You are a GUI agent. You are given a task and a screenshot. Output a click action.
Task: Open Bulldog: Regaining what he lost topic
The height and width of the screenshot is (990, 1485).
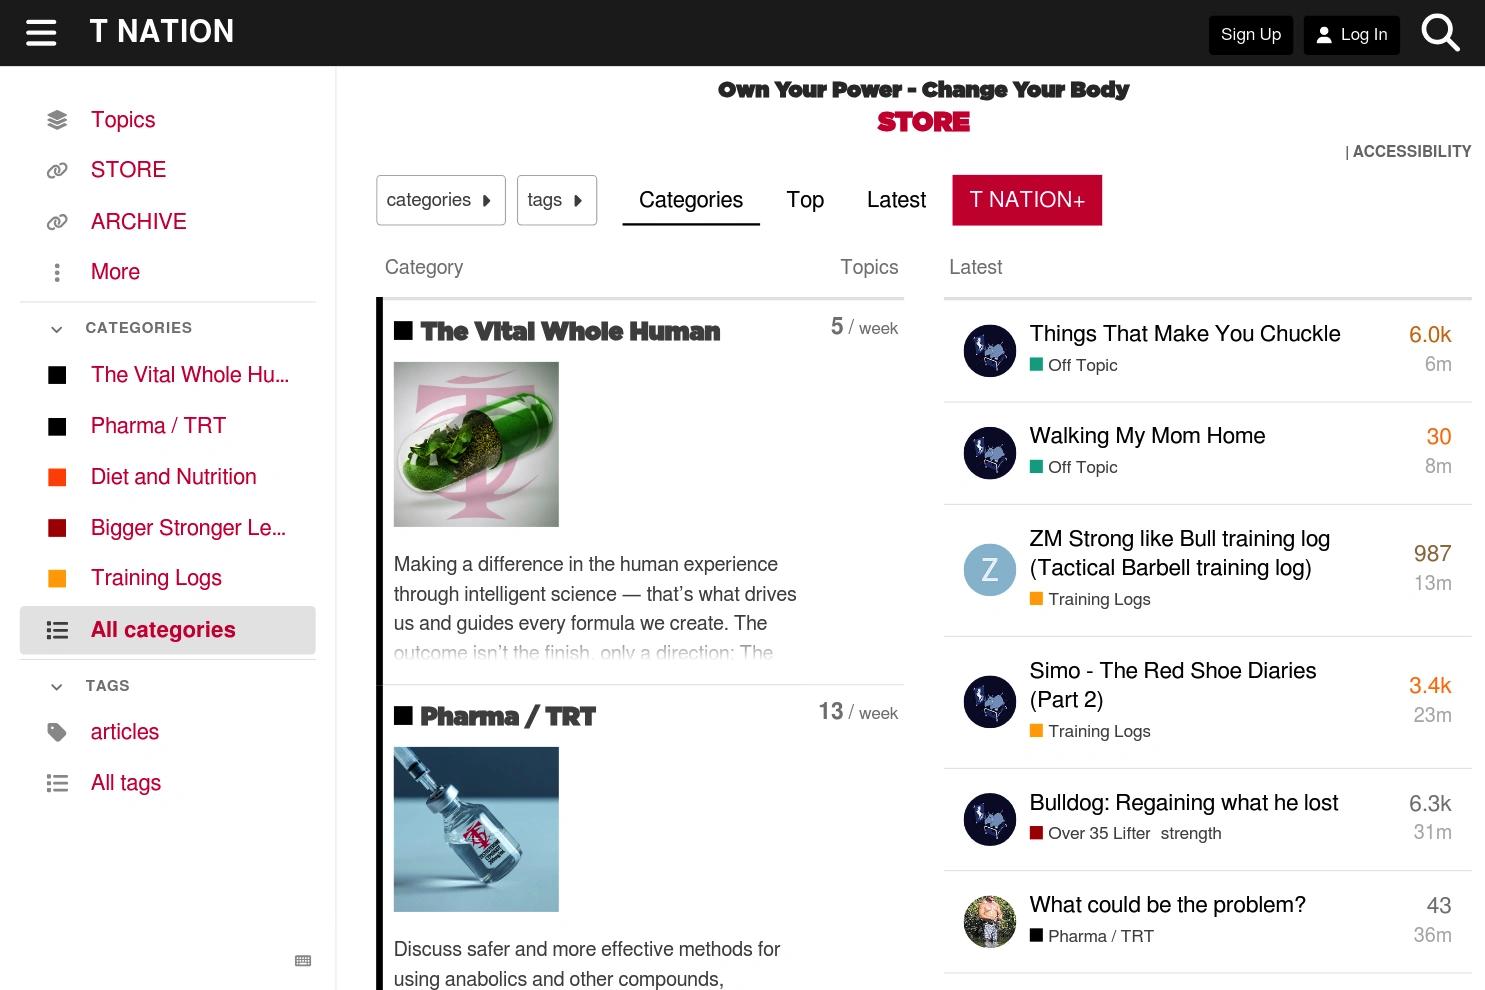click(x=1184, y=803)
